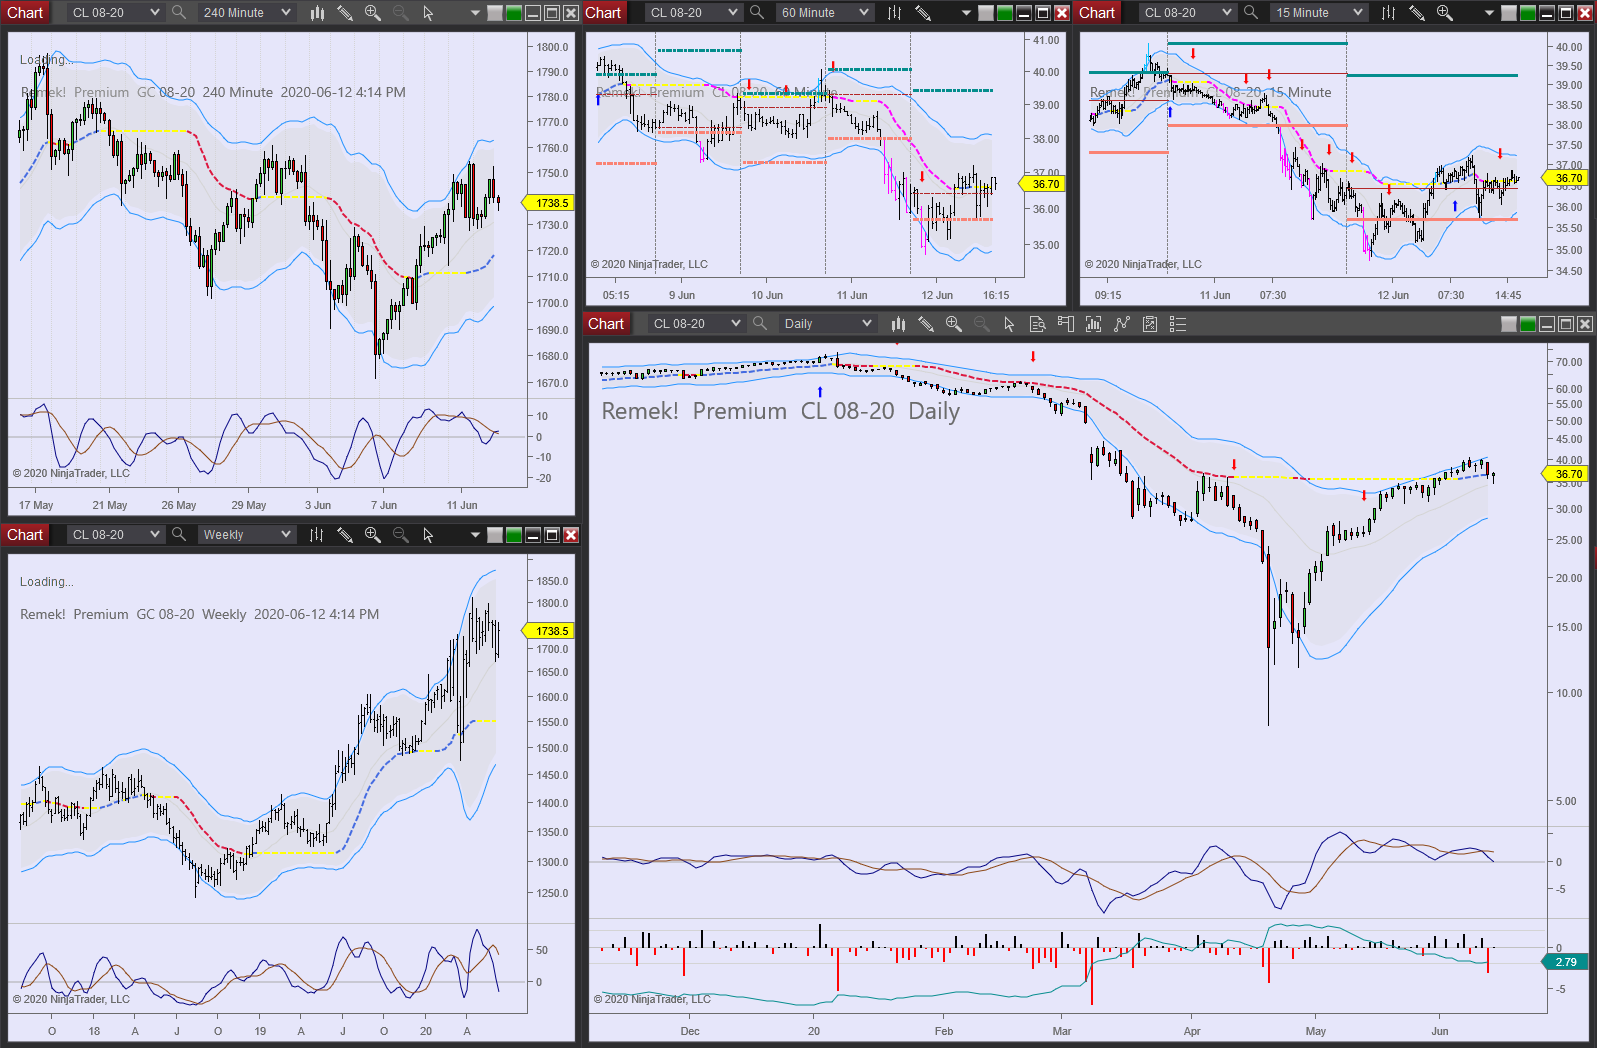Open CL 08-20 instrument dropdown in 240 Minute chart
The width and height of the screenshot is (1597, 1048).
tap(115, 13)
